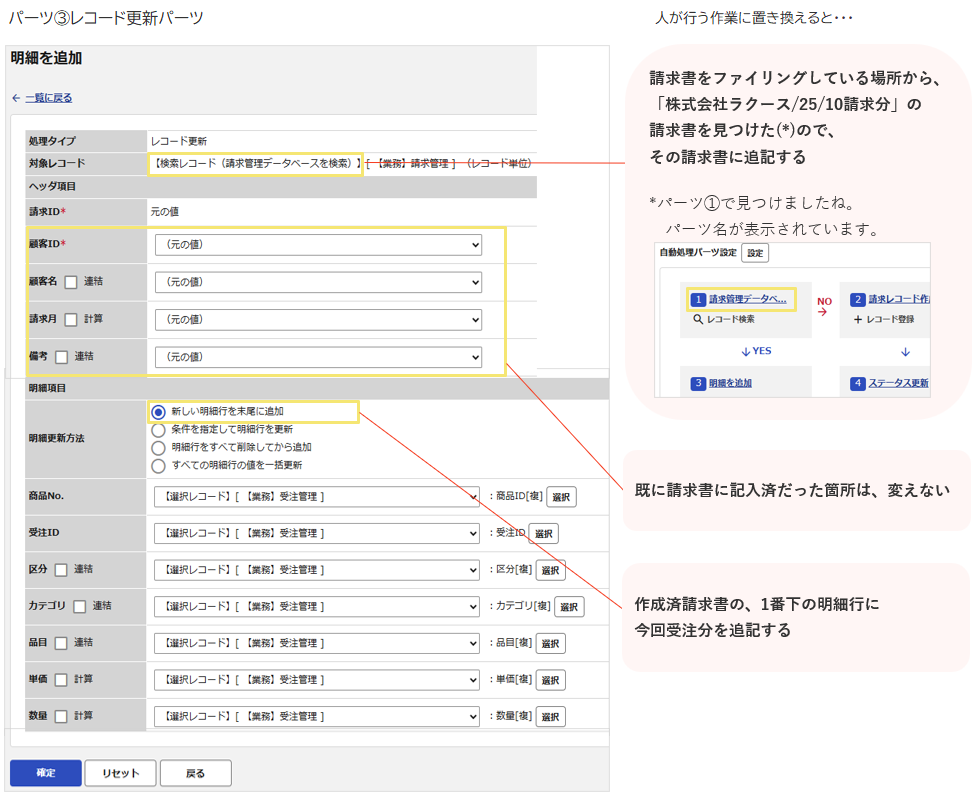979x799 pixels.
Task: Click the 設定 button for 自動処理パーツ設定
Action: tap(755, 253)
